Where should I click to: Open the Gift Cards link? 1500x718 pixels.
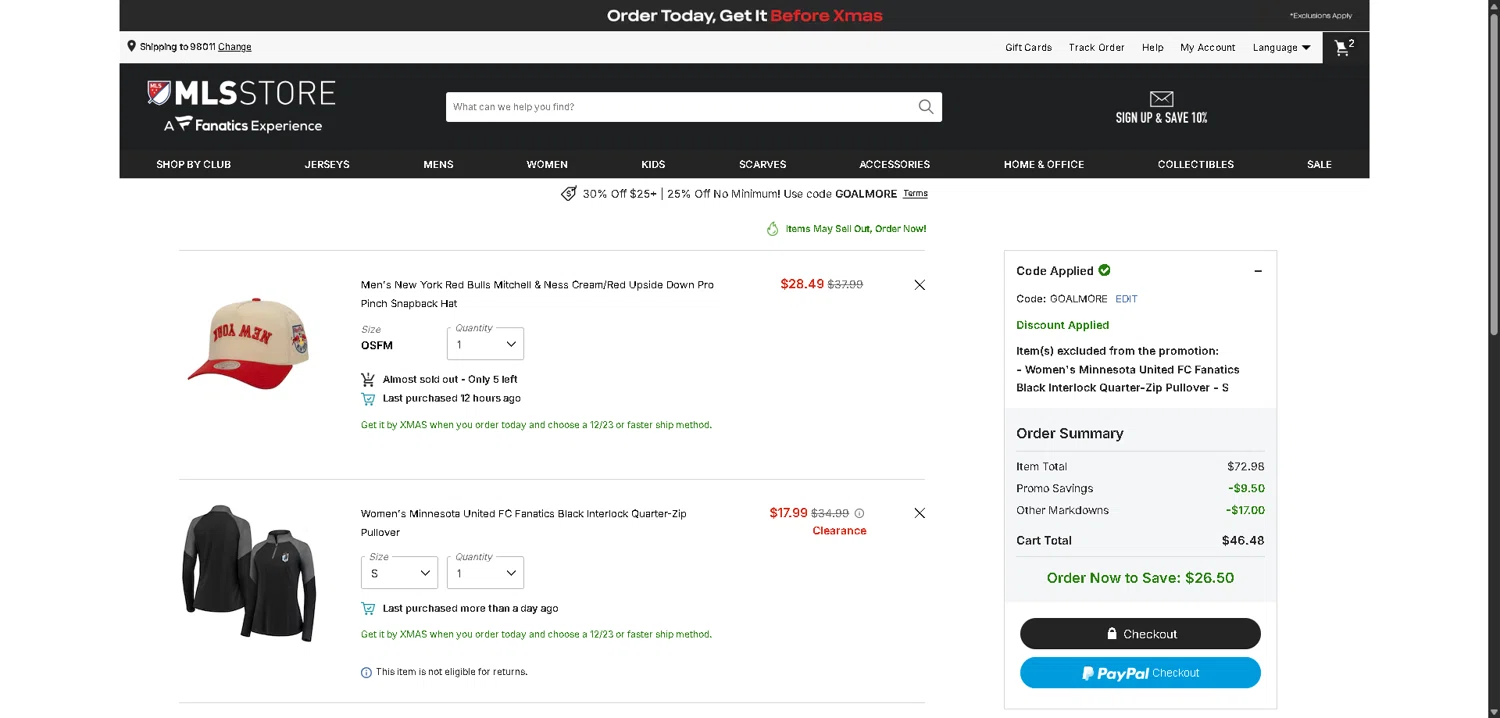point(1029,47)
